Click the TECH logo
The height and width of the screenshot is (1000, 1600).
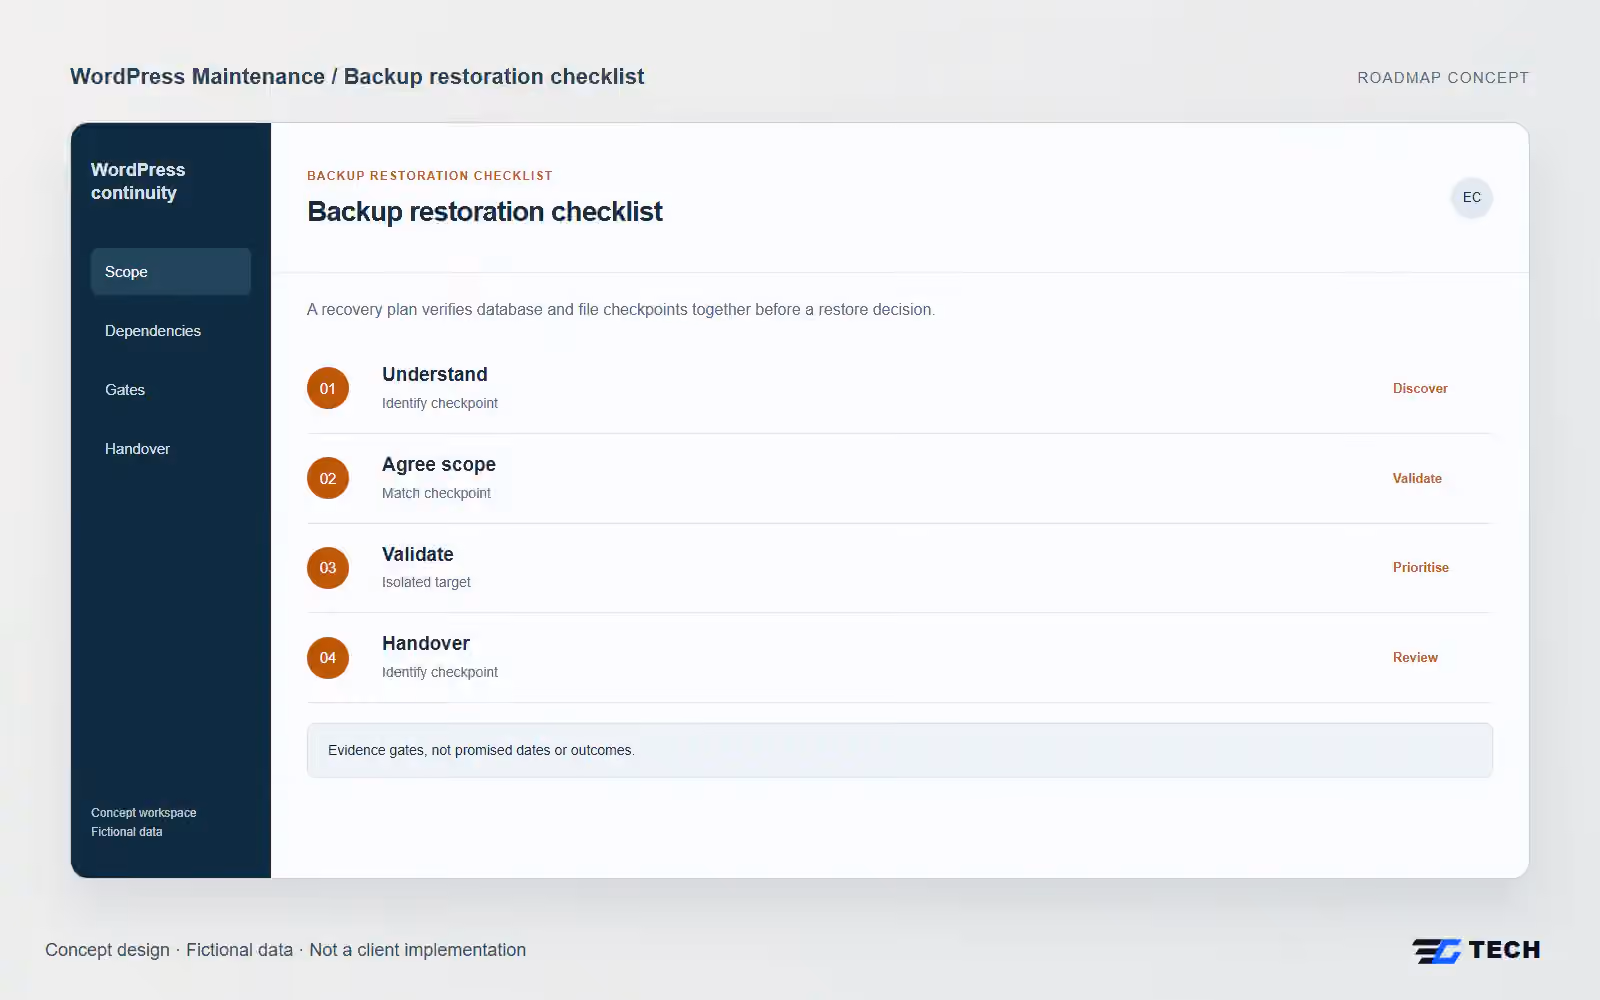(x=1476, y=950)
